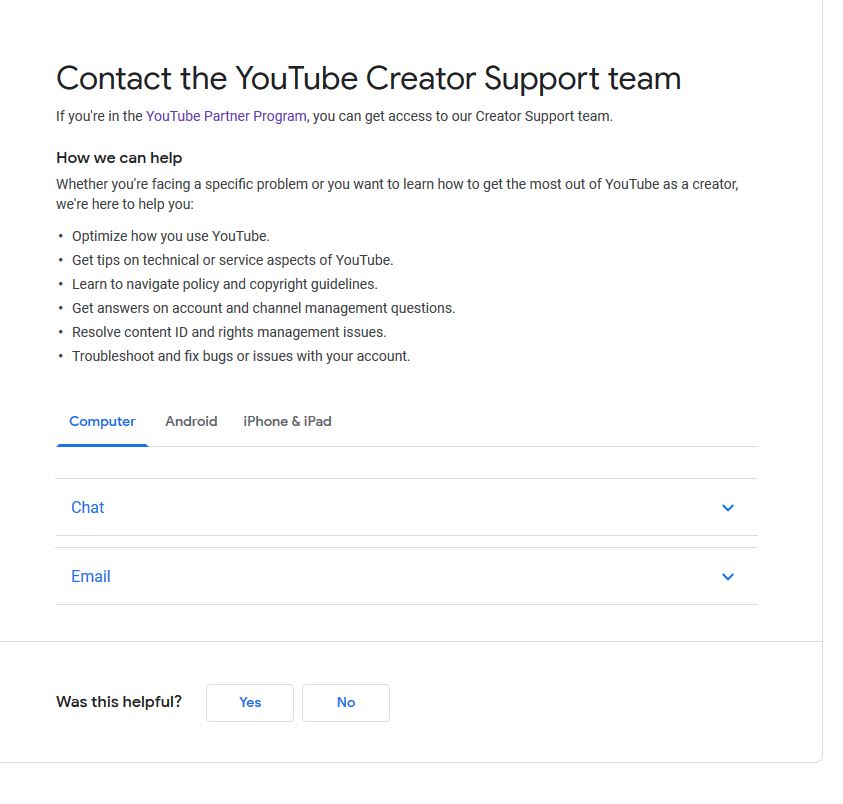
Task: Activate the Computer tab
Action: coord(102,421)
